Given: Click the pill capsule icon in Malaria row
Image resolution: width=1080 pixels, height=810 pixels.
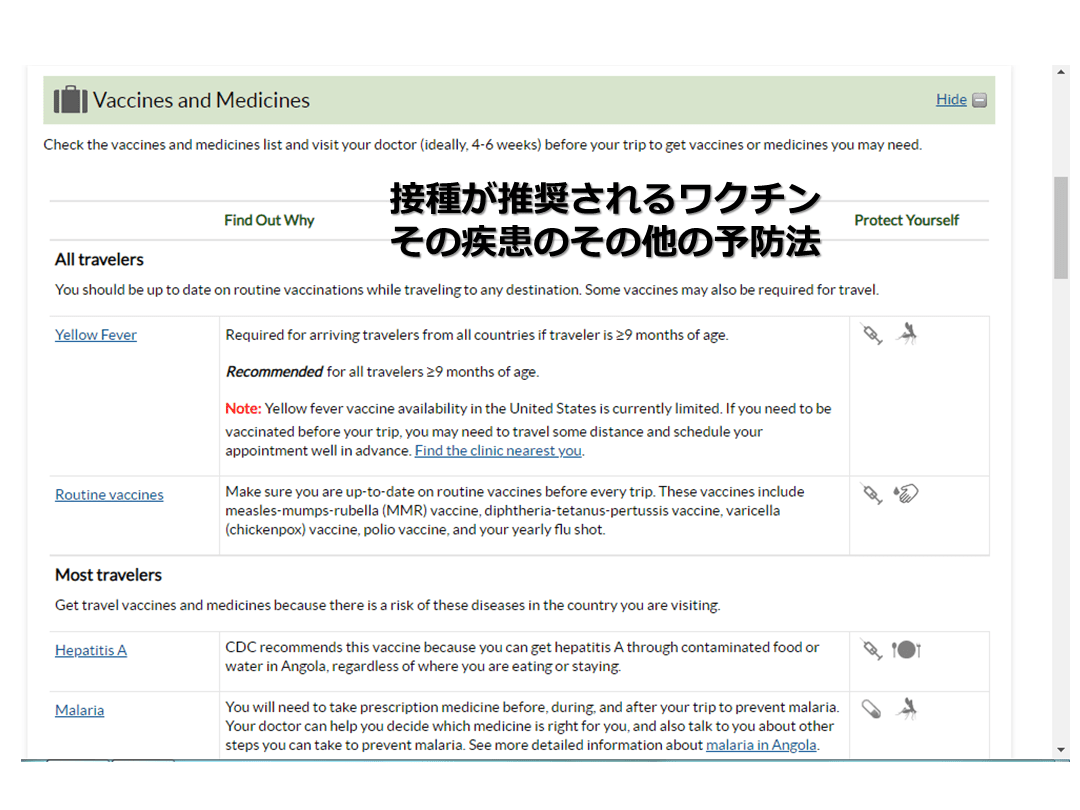Looking at the screenshot, I should 872,710.
